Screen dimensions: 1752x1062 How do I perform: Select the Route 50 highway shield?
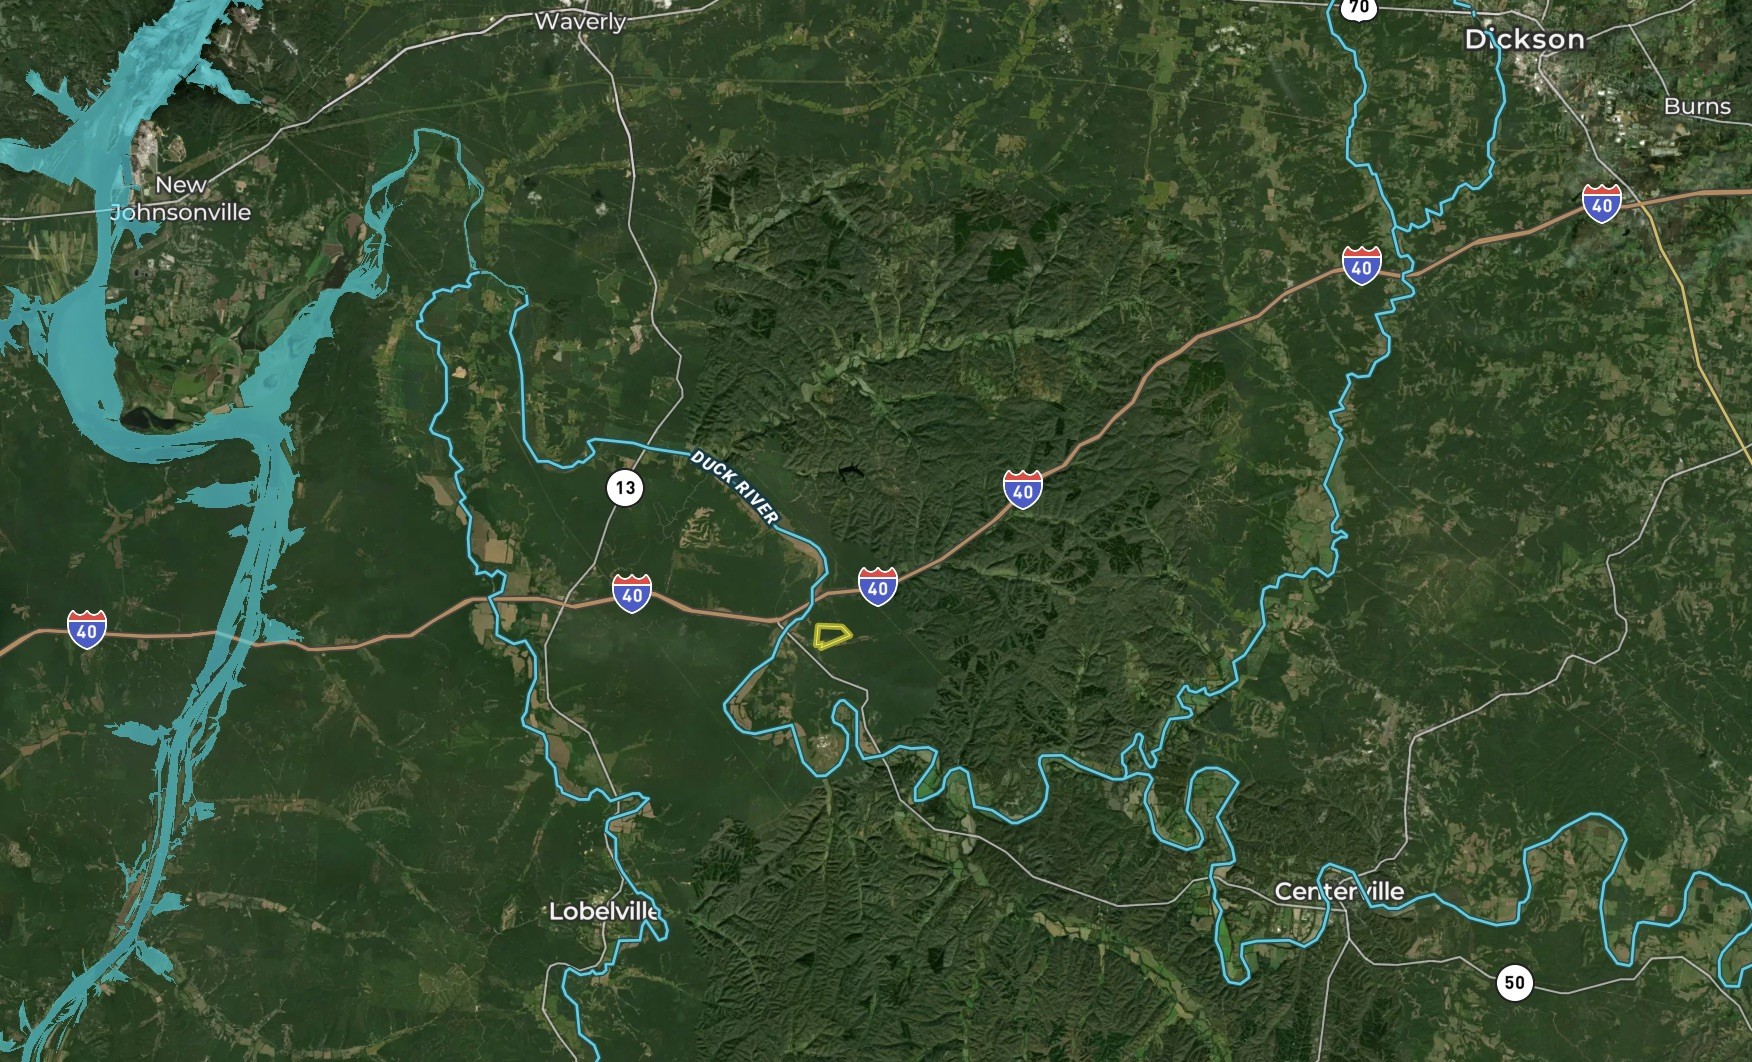click(1515, 982)
